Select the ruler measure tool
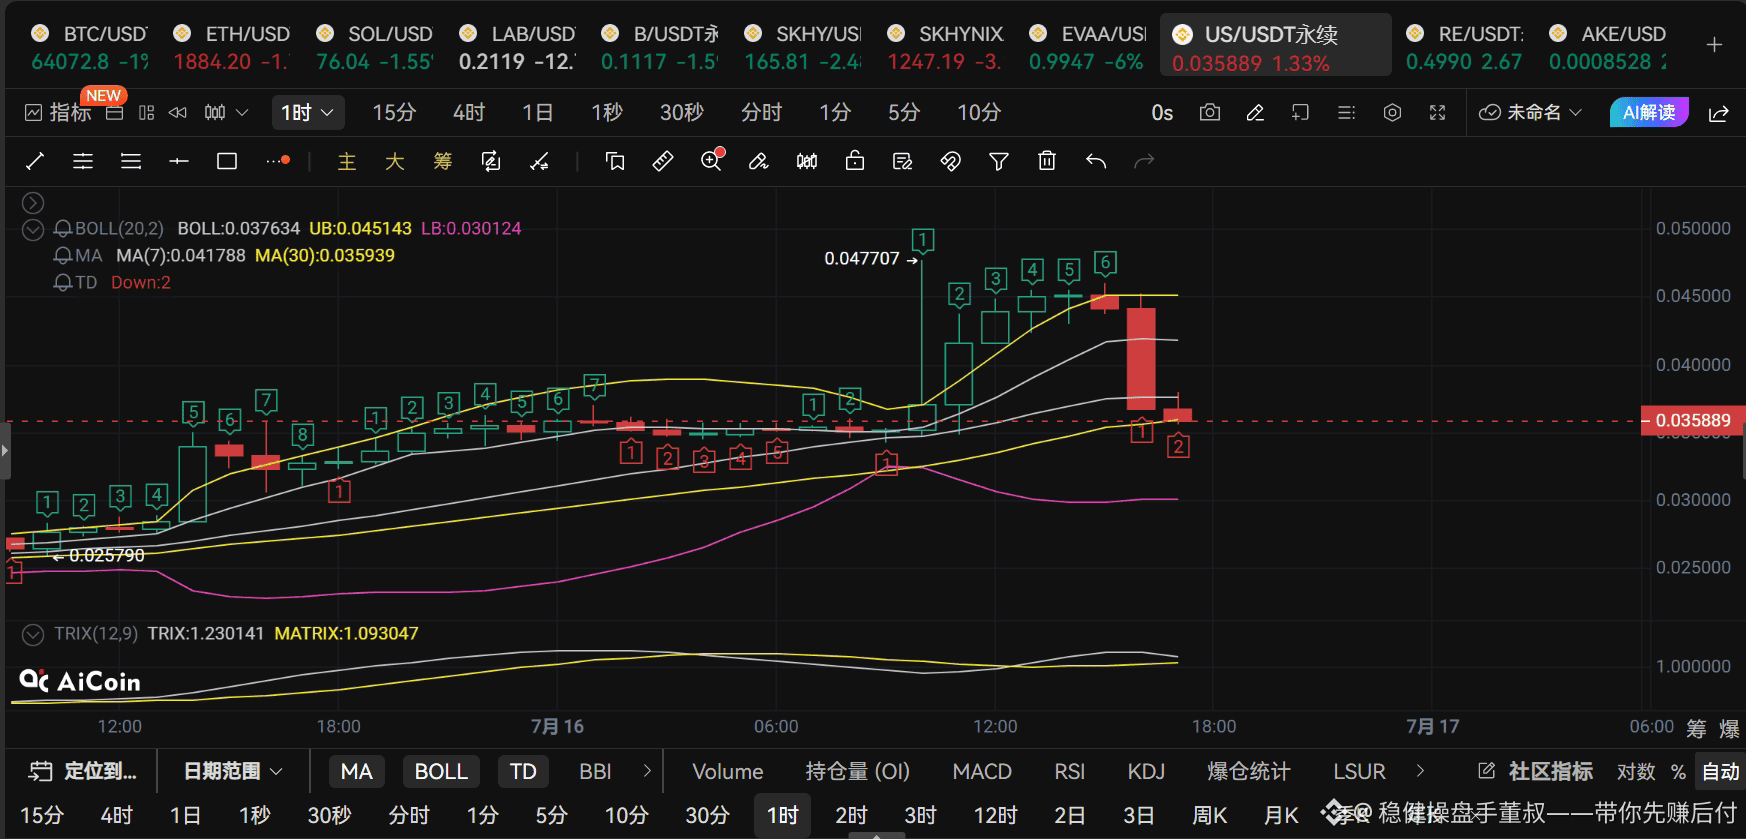1746x839 pixels. coord(663,161)
